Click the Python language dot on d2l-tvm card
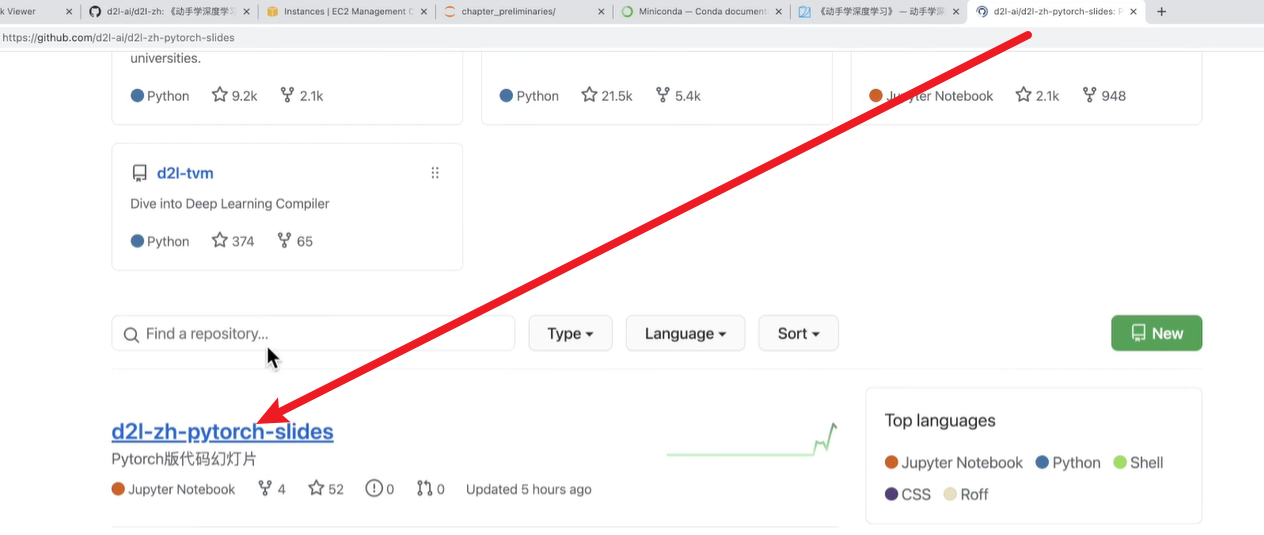 click(138, 241)
